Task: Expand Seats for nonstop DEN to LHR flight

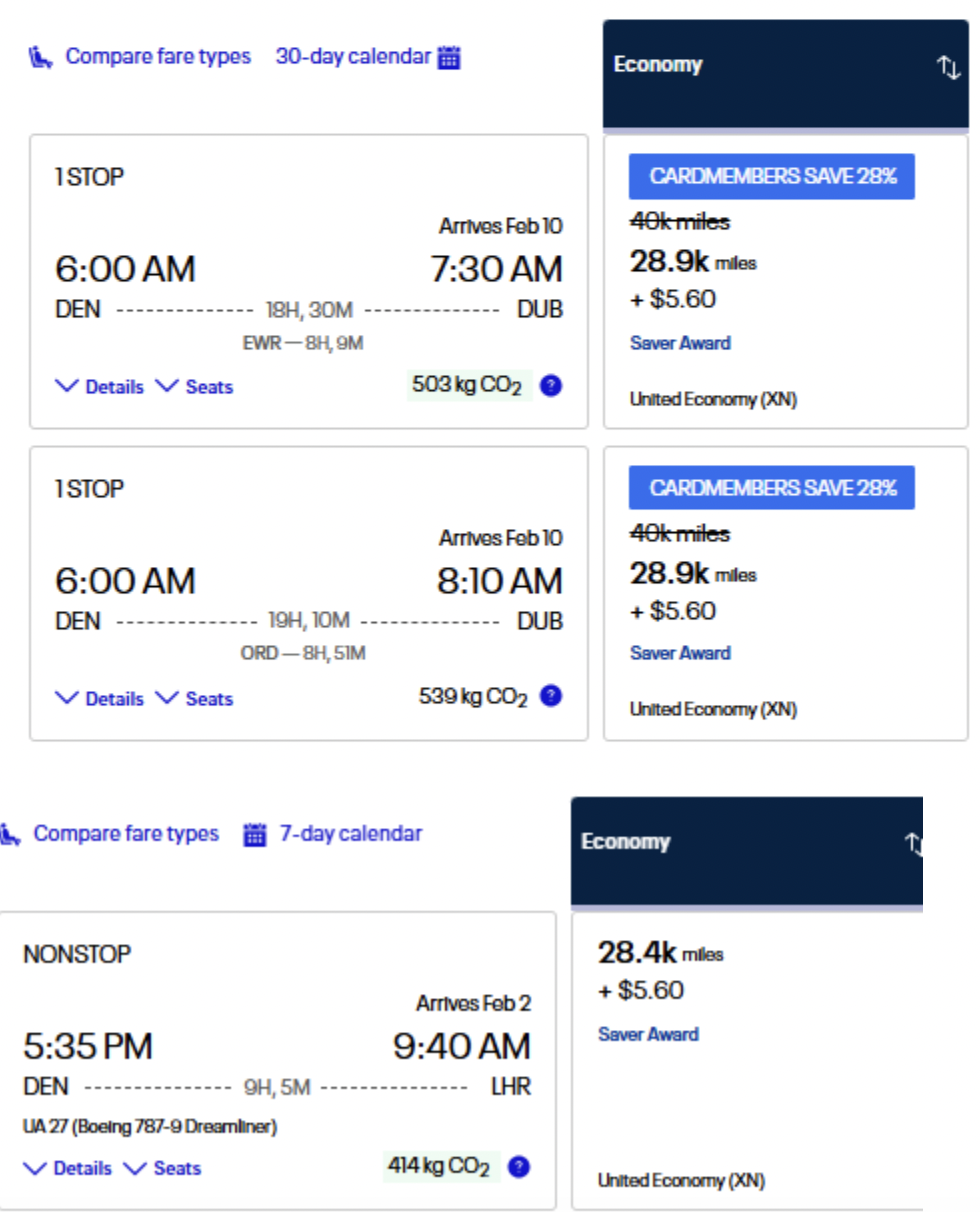Action: [x=163, y=1168]
